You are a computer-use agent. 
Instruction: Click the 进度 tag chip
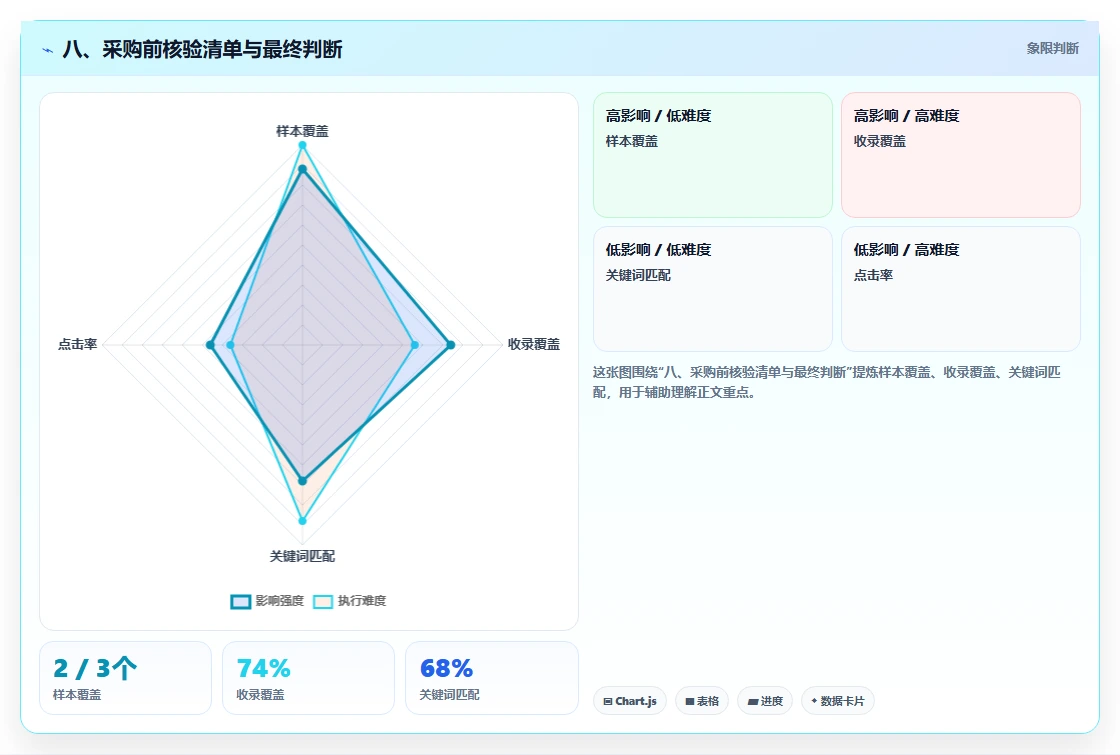tap(765, 701)
